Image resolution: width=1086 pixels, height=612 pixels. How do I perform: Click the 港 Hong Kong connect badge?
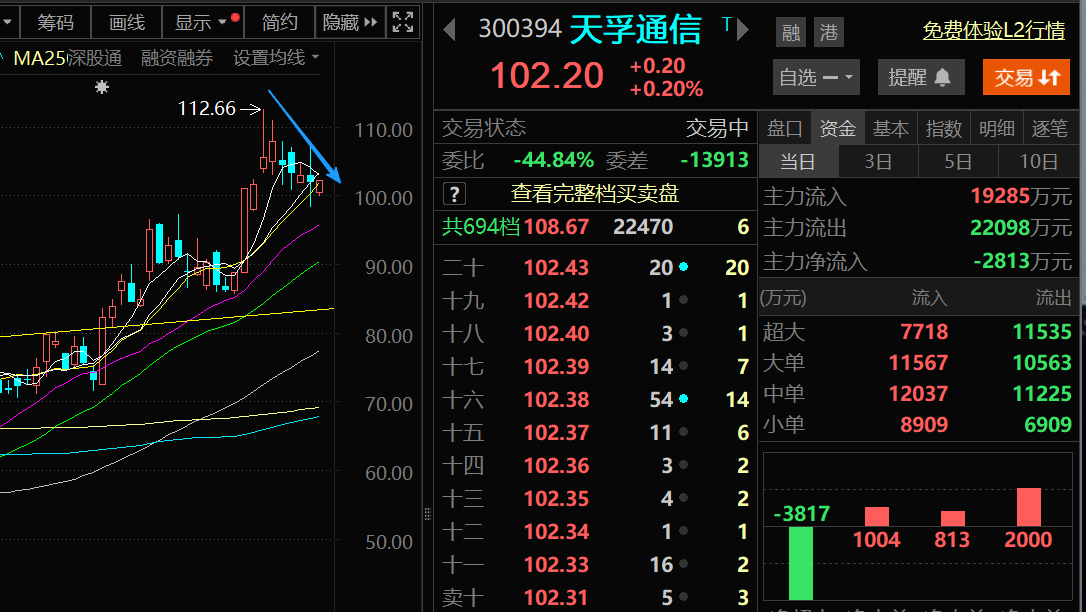(x=828, y=32)
